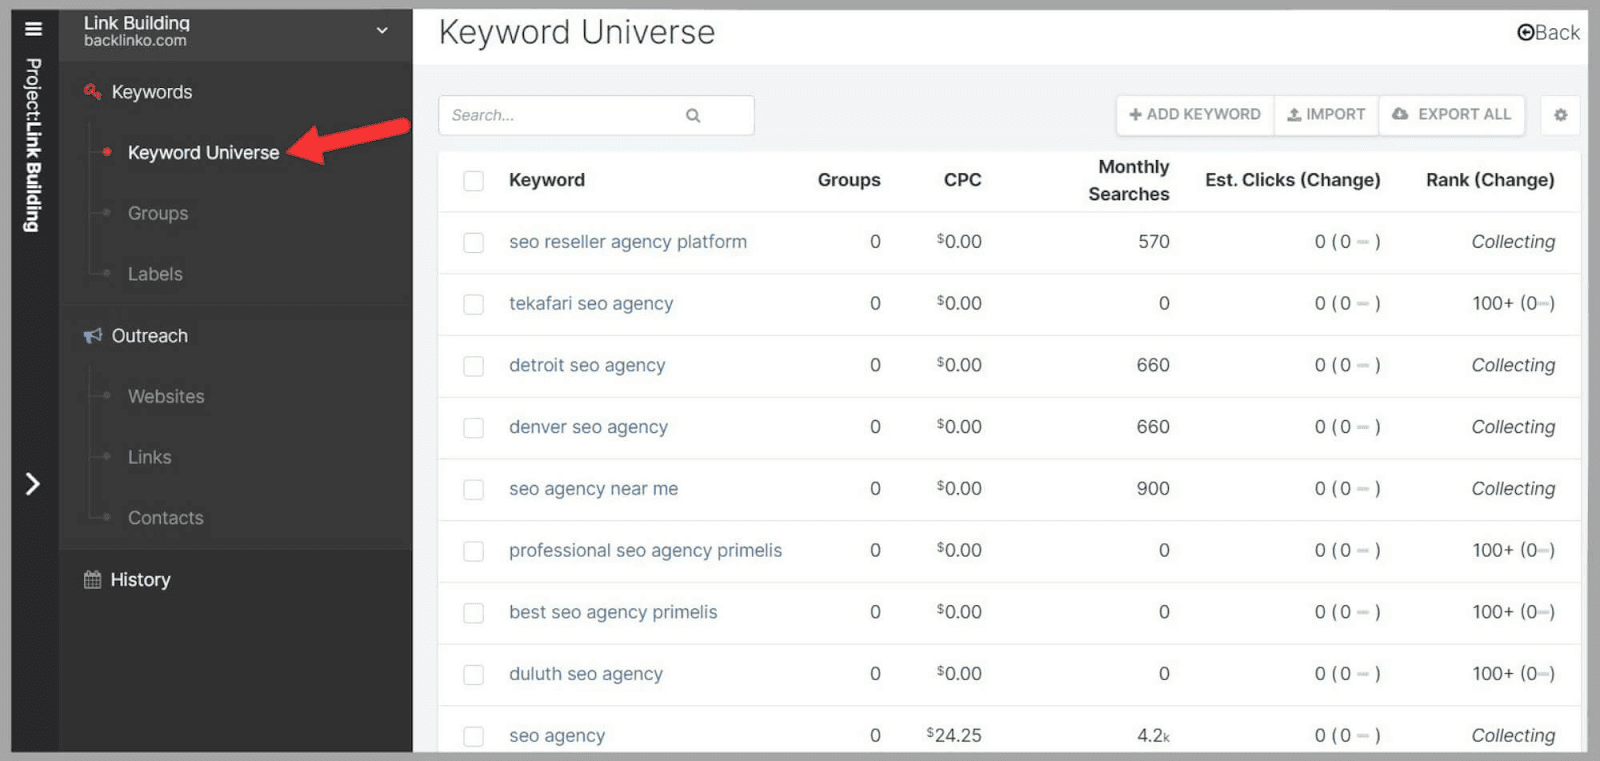Viewport: 1600px width, 761px height.
Task: Open settings gear icon beside Export All
Action: pyautogui.click(x=1560, y=115)
